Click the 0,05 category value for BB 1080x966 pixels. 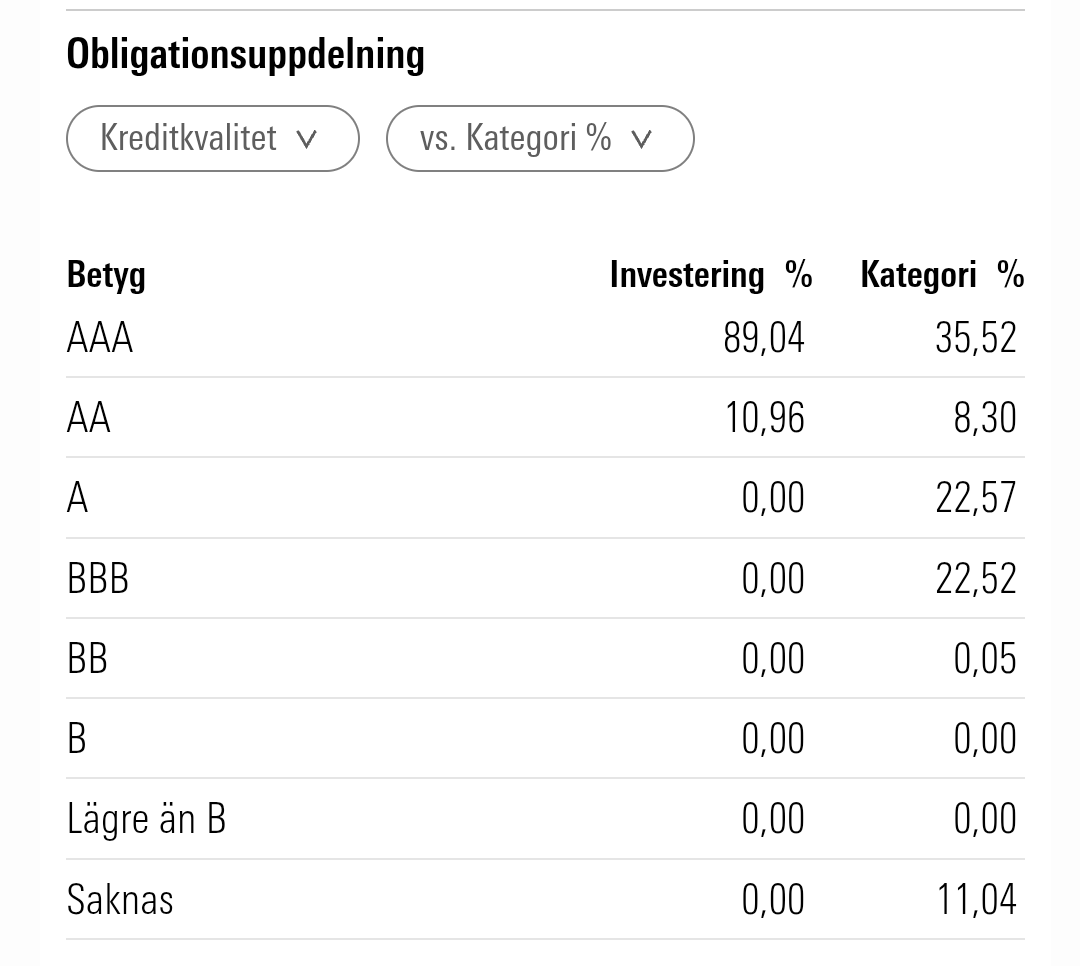tap(985, 658)
